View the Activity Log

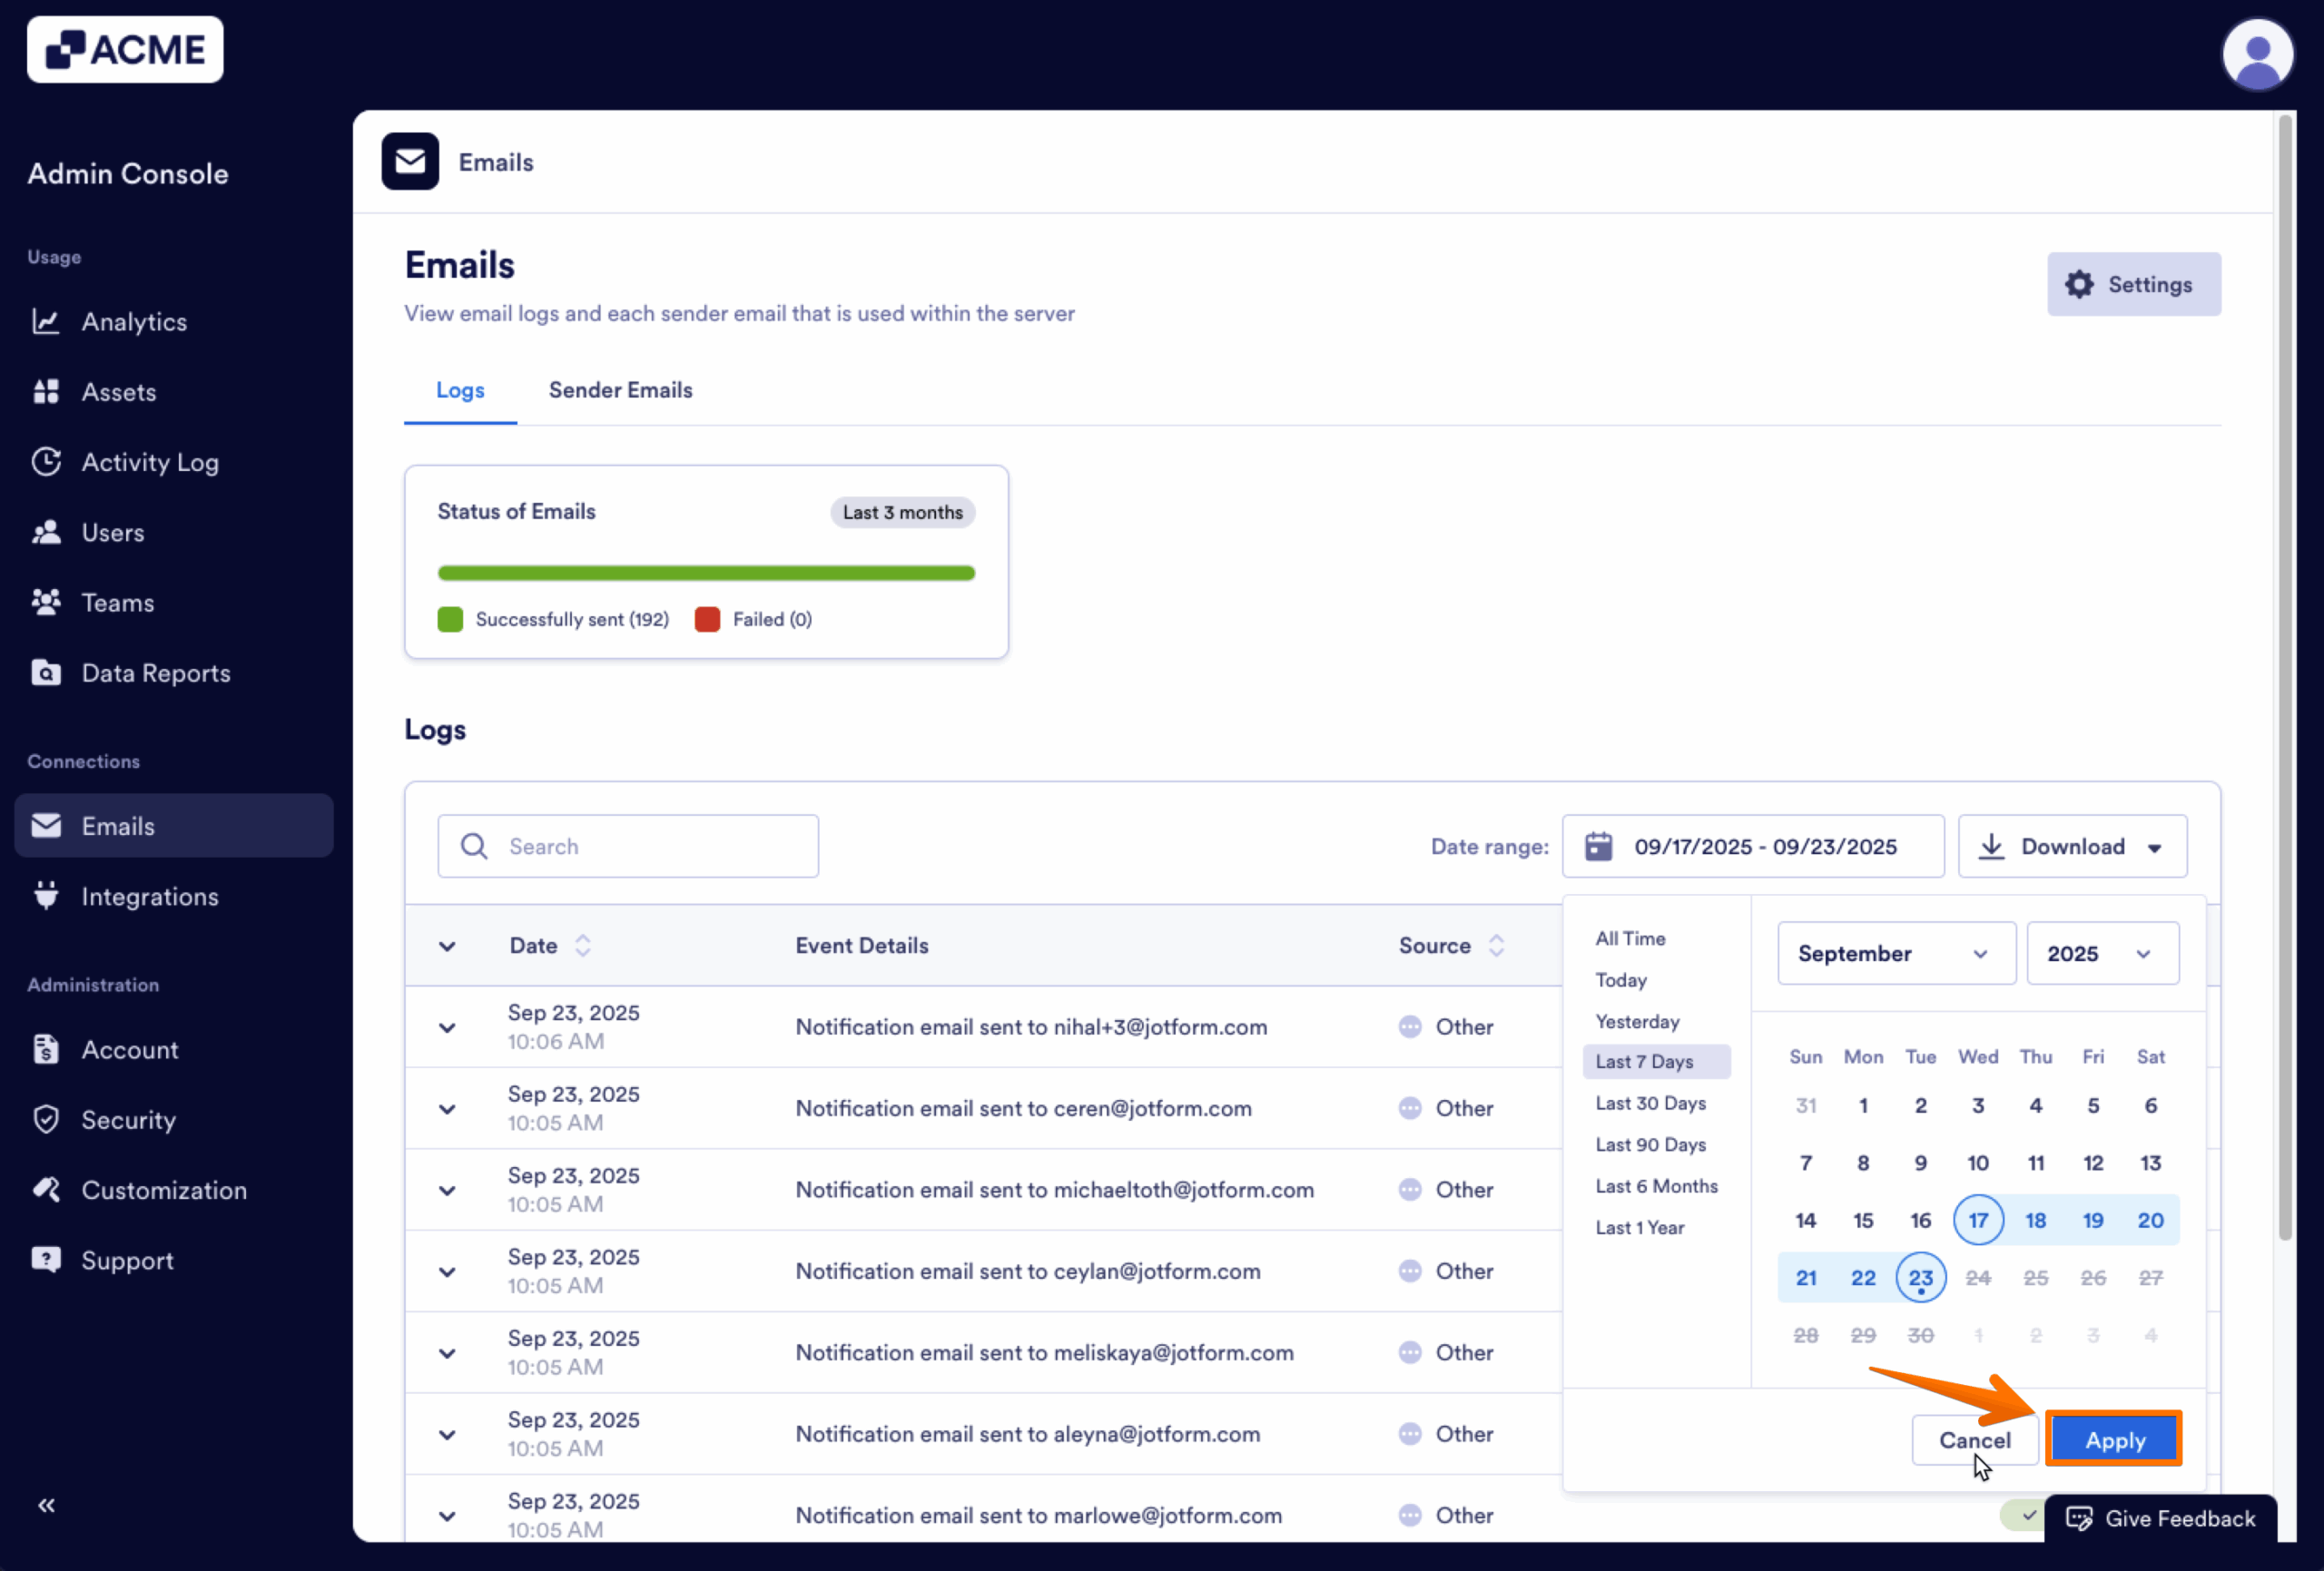pos(150,461)
